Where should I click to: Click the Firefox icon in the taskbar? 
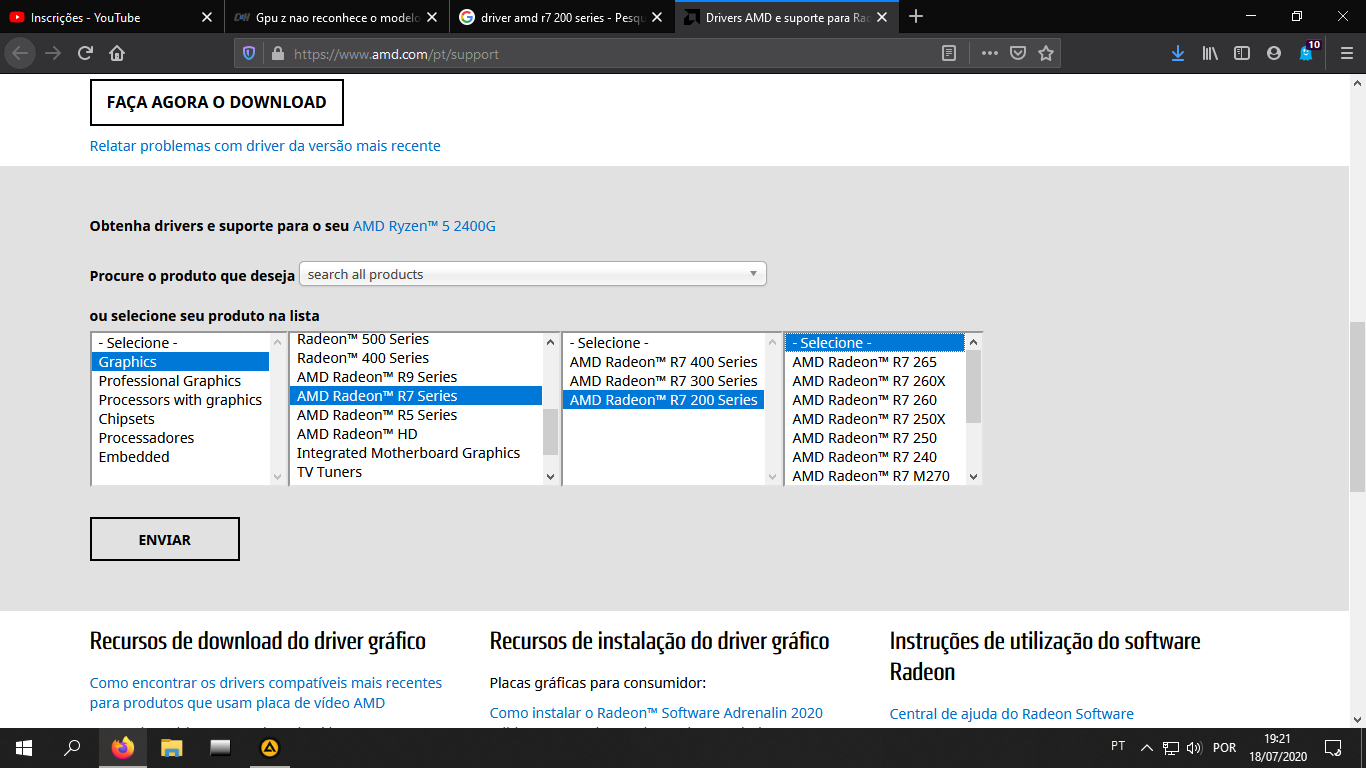click(122, 748)
